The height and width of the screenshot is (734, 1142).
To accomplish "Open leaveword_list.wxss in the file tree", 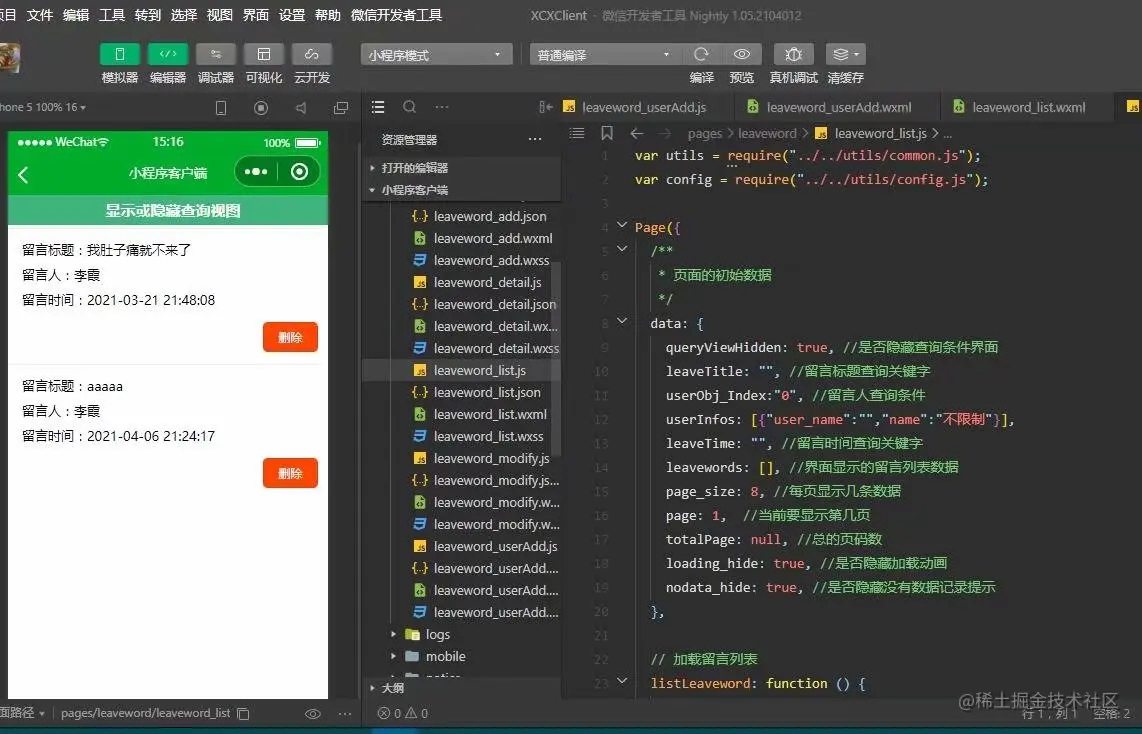I will coord(488,436).
